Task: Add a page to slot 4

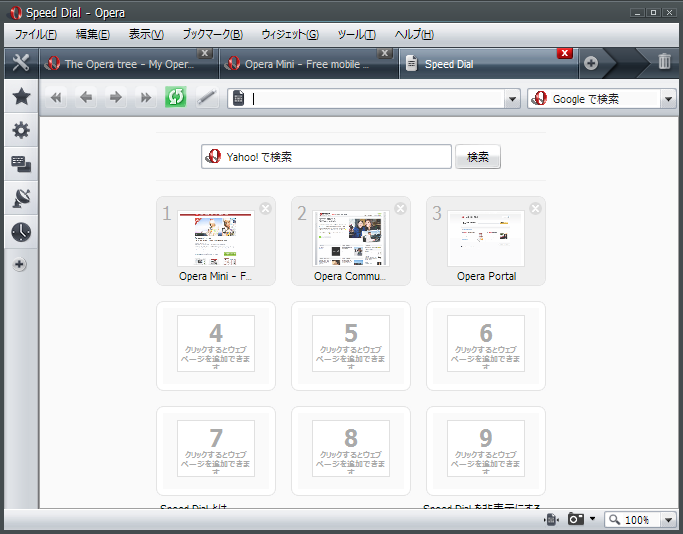Action: click(216, 344)
